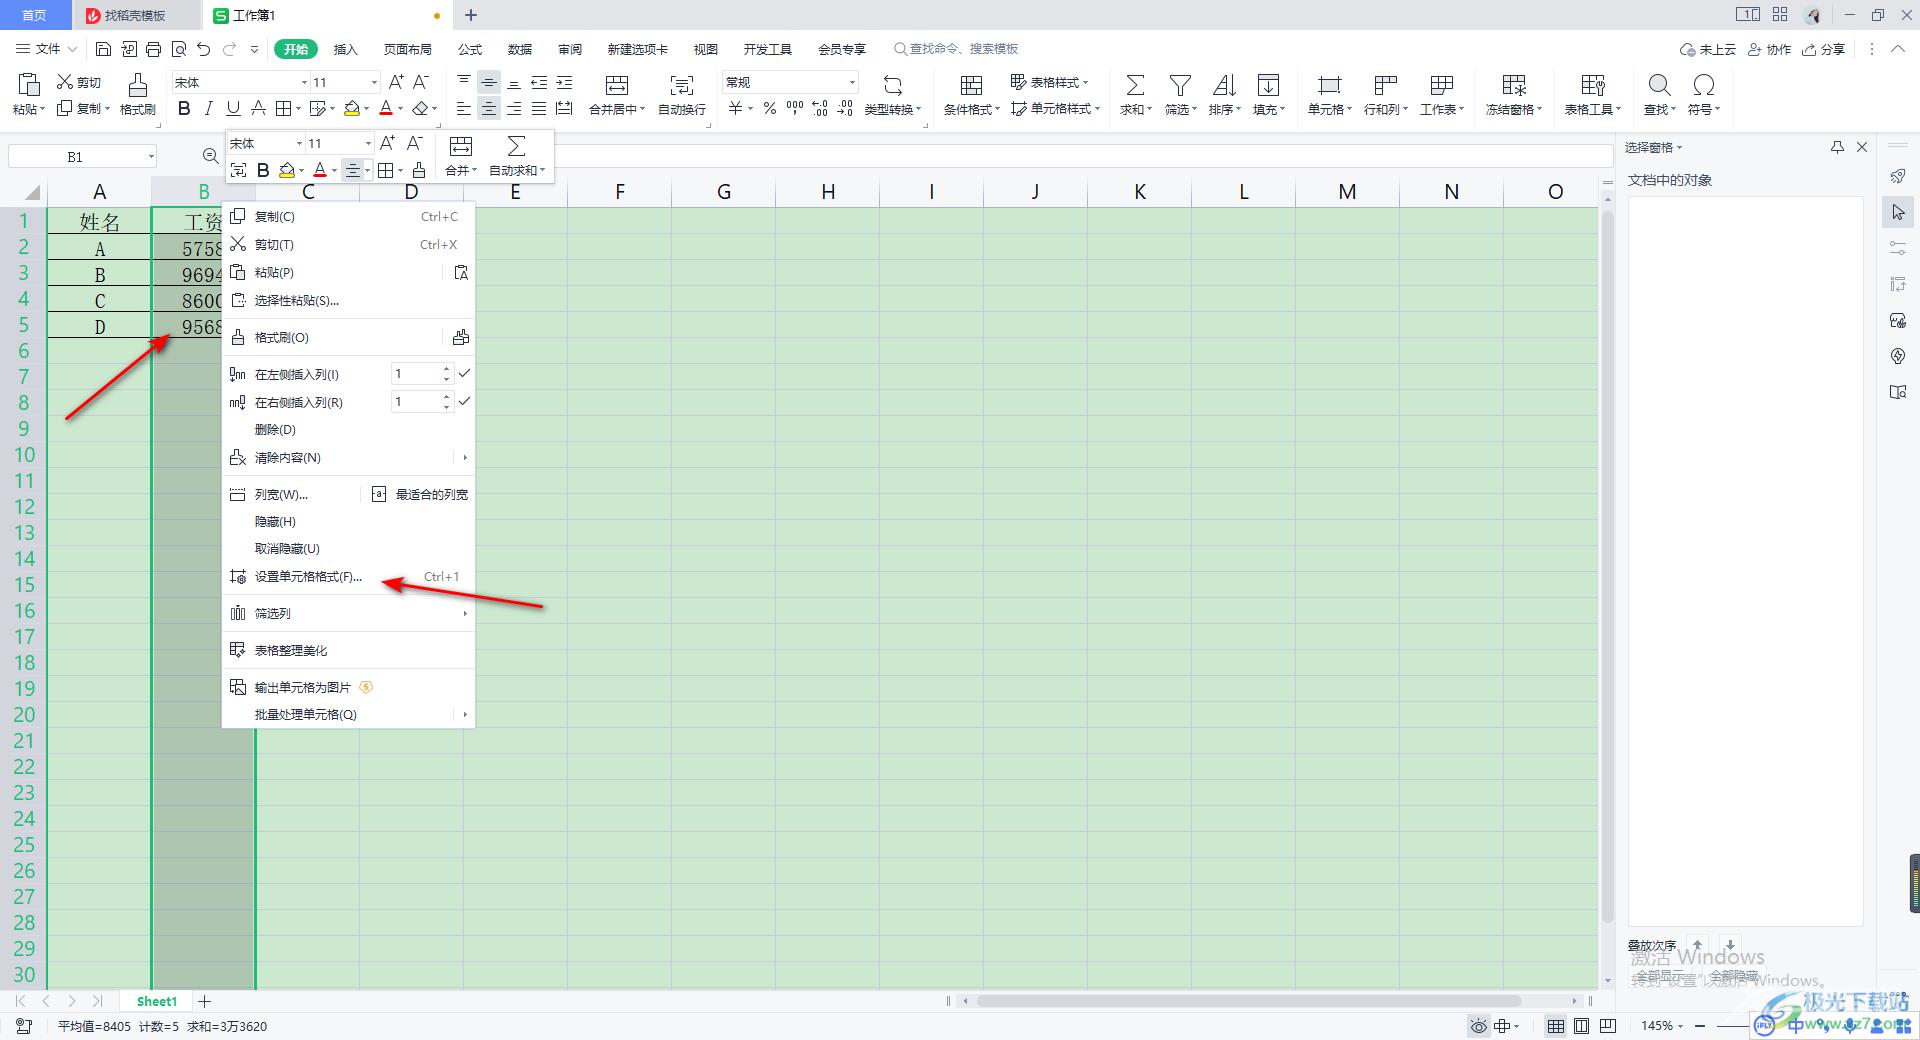Click the Sum (求和) icon
The width and height of the screenshot is (1920, 1040).
1135,85
